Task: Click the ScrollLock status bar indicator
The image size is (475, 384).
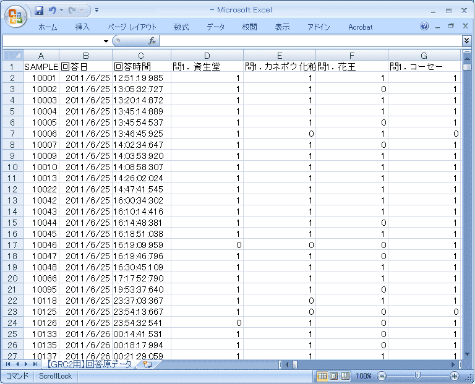Action: pos(55,376)
